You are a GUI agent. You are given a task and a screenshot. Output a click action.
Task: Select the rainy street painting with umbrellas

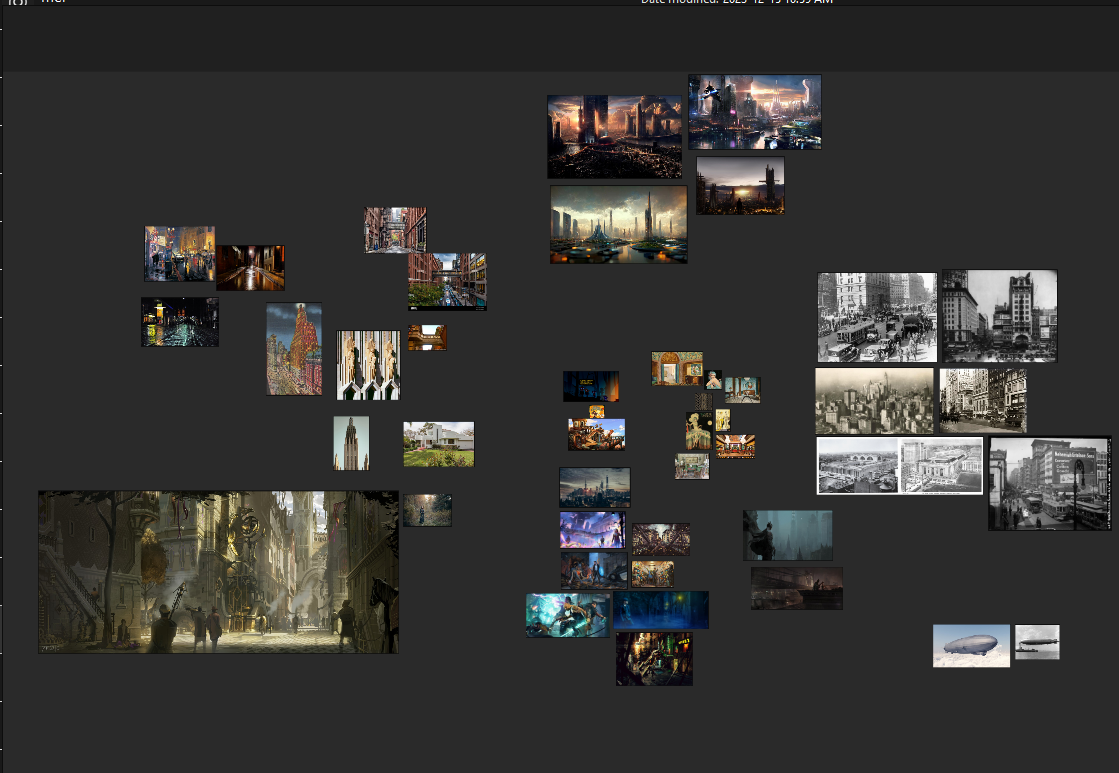179,253
